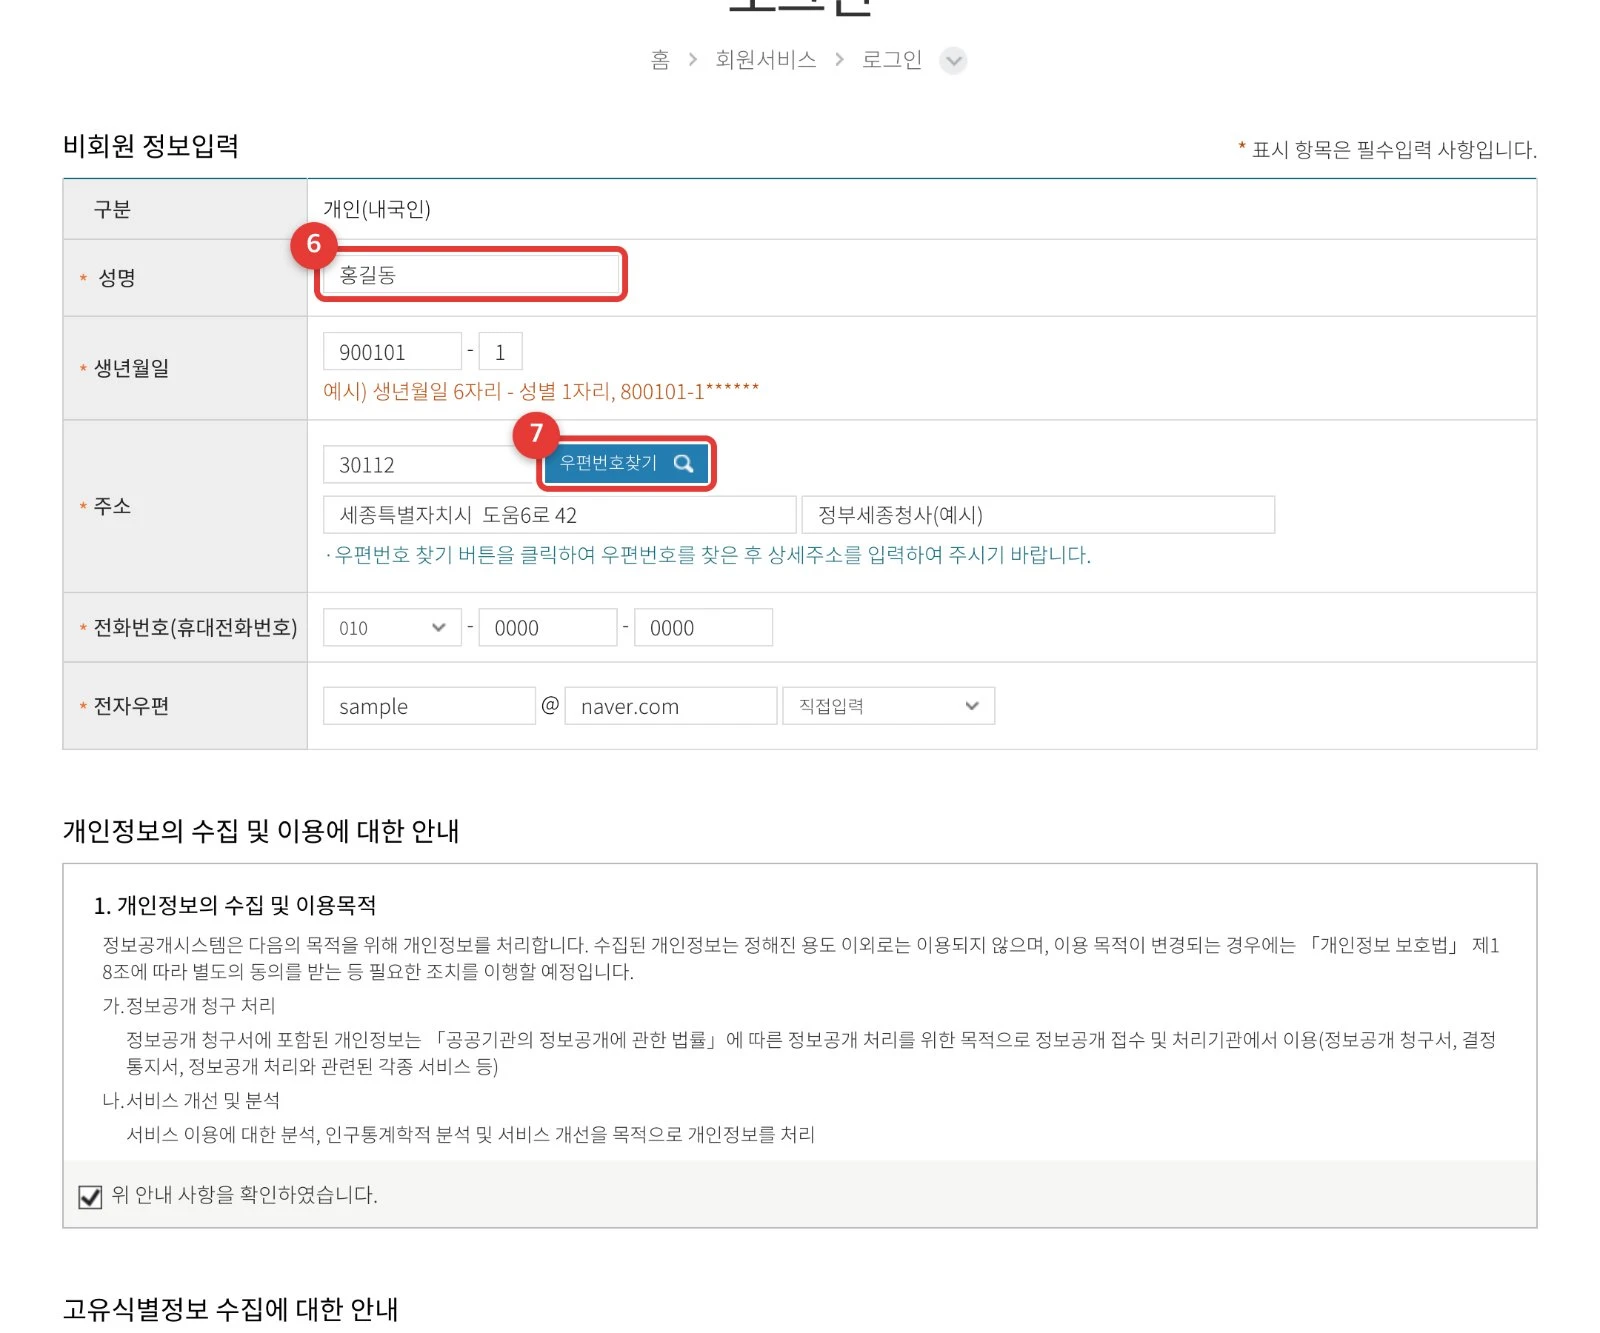The image size is (1600, 1333).
Task: Click the 비회원 정보입력 heading
Action: 151,146
